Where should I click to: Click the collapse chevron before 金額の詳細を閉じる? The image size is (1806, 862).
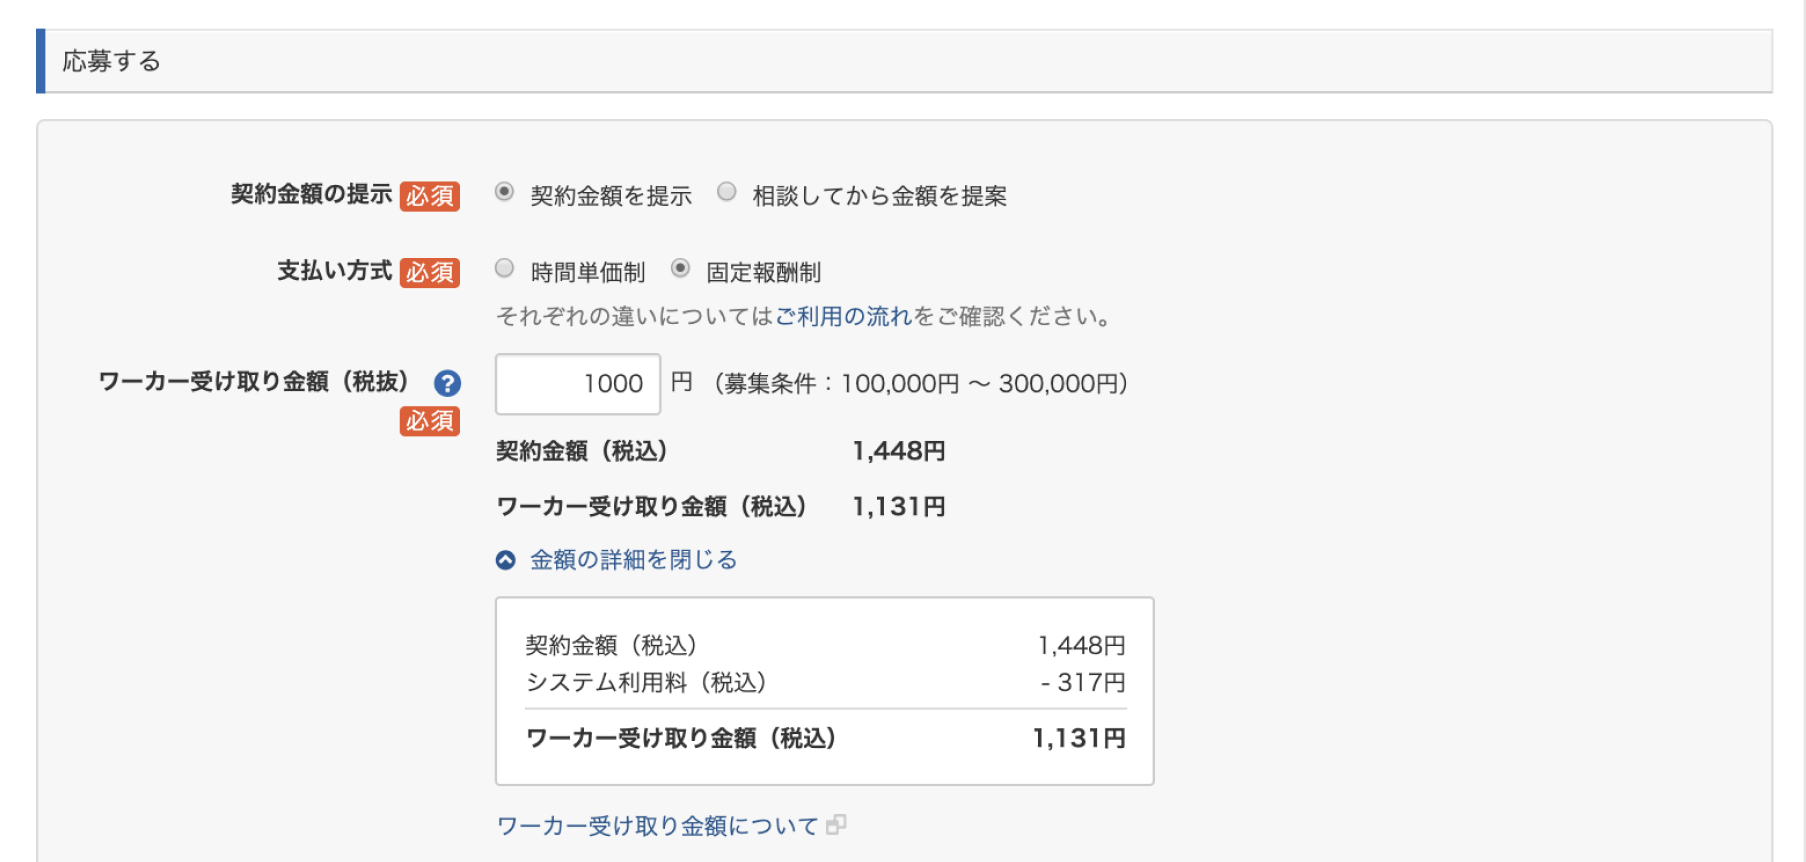click(x=507, y=558)
